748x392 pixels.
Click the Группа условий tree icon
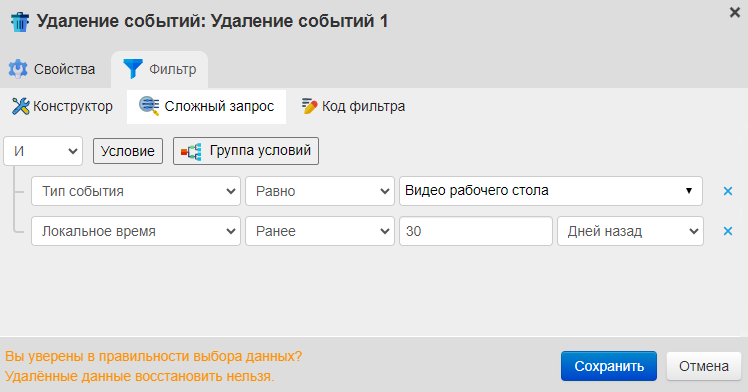tap(191, 152)
